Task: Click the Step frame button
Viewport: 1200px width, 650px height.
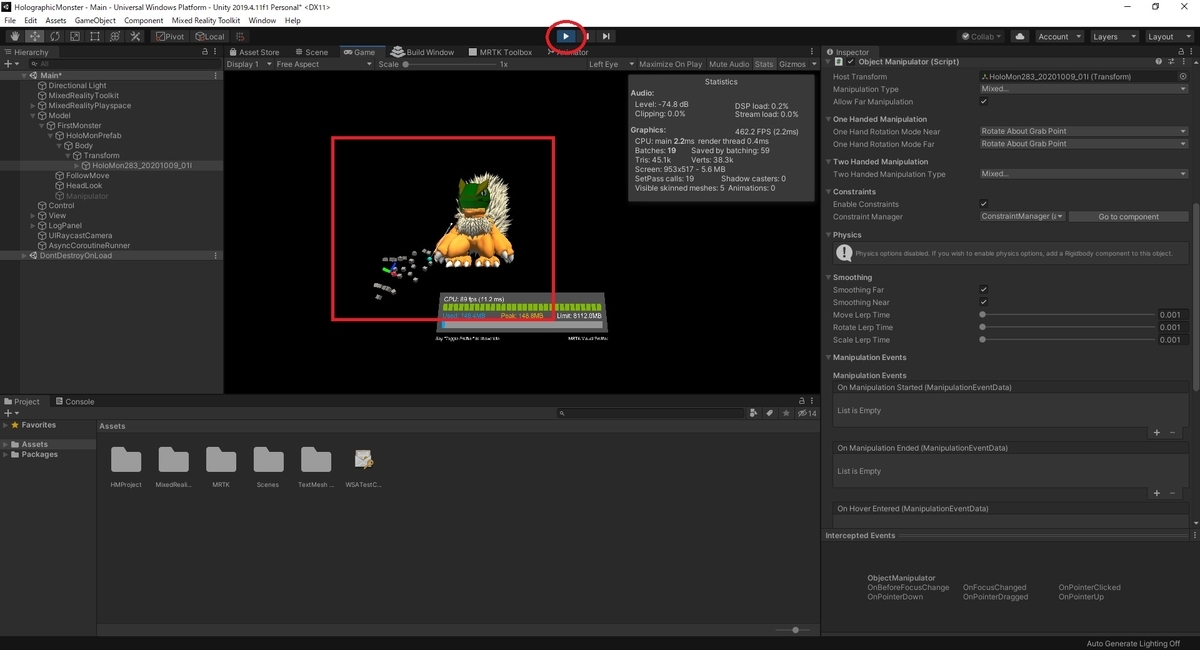Action: (x=606, y=36)
